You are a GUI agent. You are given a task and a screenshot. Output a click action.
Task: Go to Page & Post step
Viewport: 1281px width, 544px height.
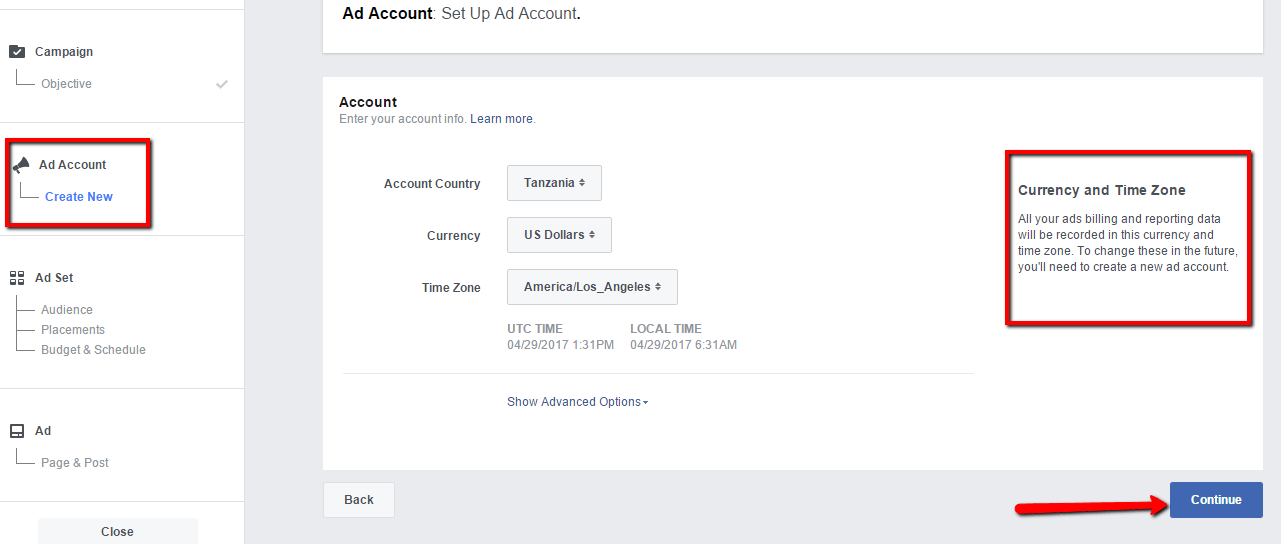pyautogui.click(x=75, y=463)
